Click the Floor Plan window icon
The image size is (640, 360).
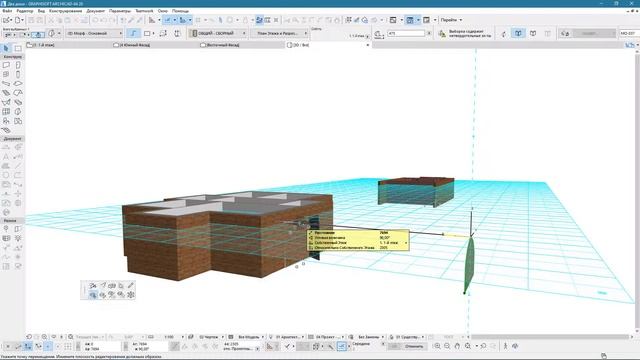point(393,20)
